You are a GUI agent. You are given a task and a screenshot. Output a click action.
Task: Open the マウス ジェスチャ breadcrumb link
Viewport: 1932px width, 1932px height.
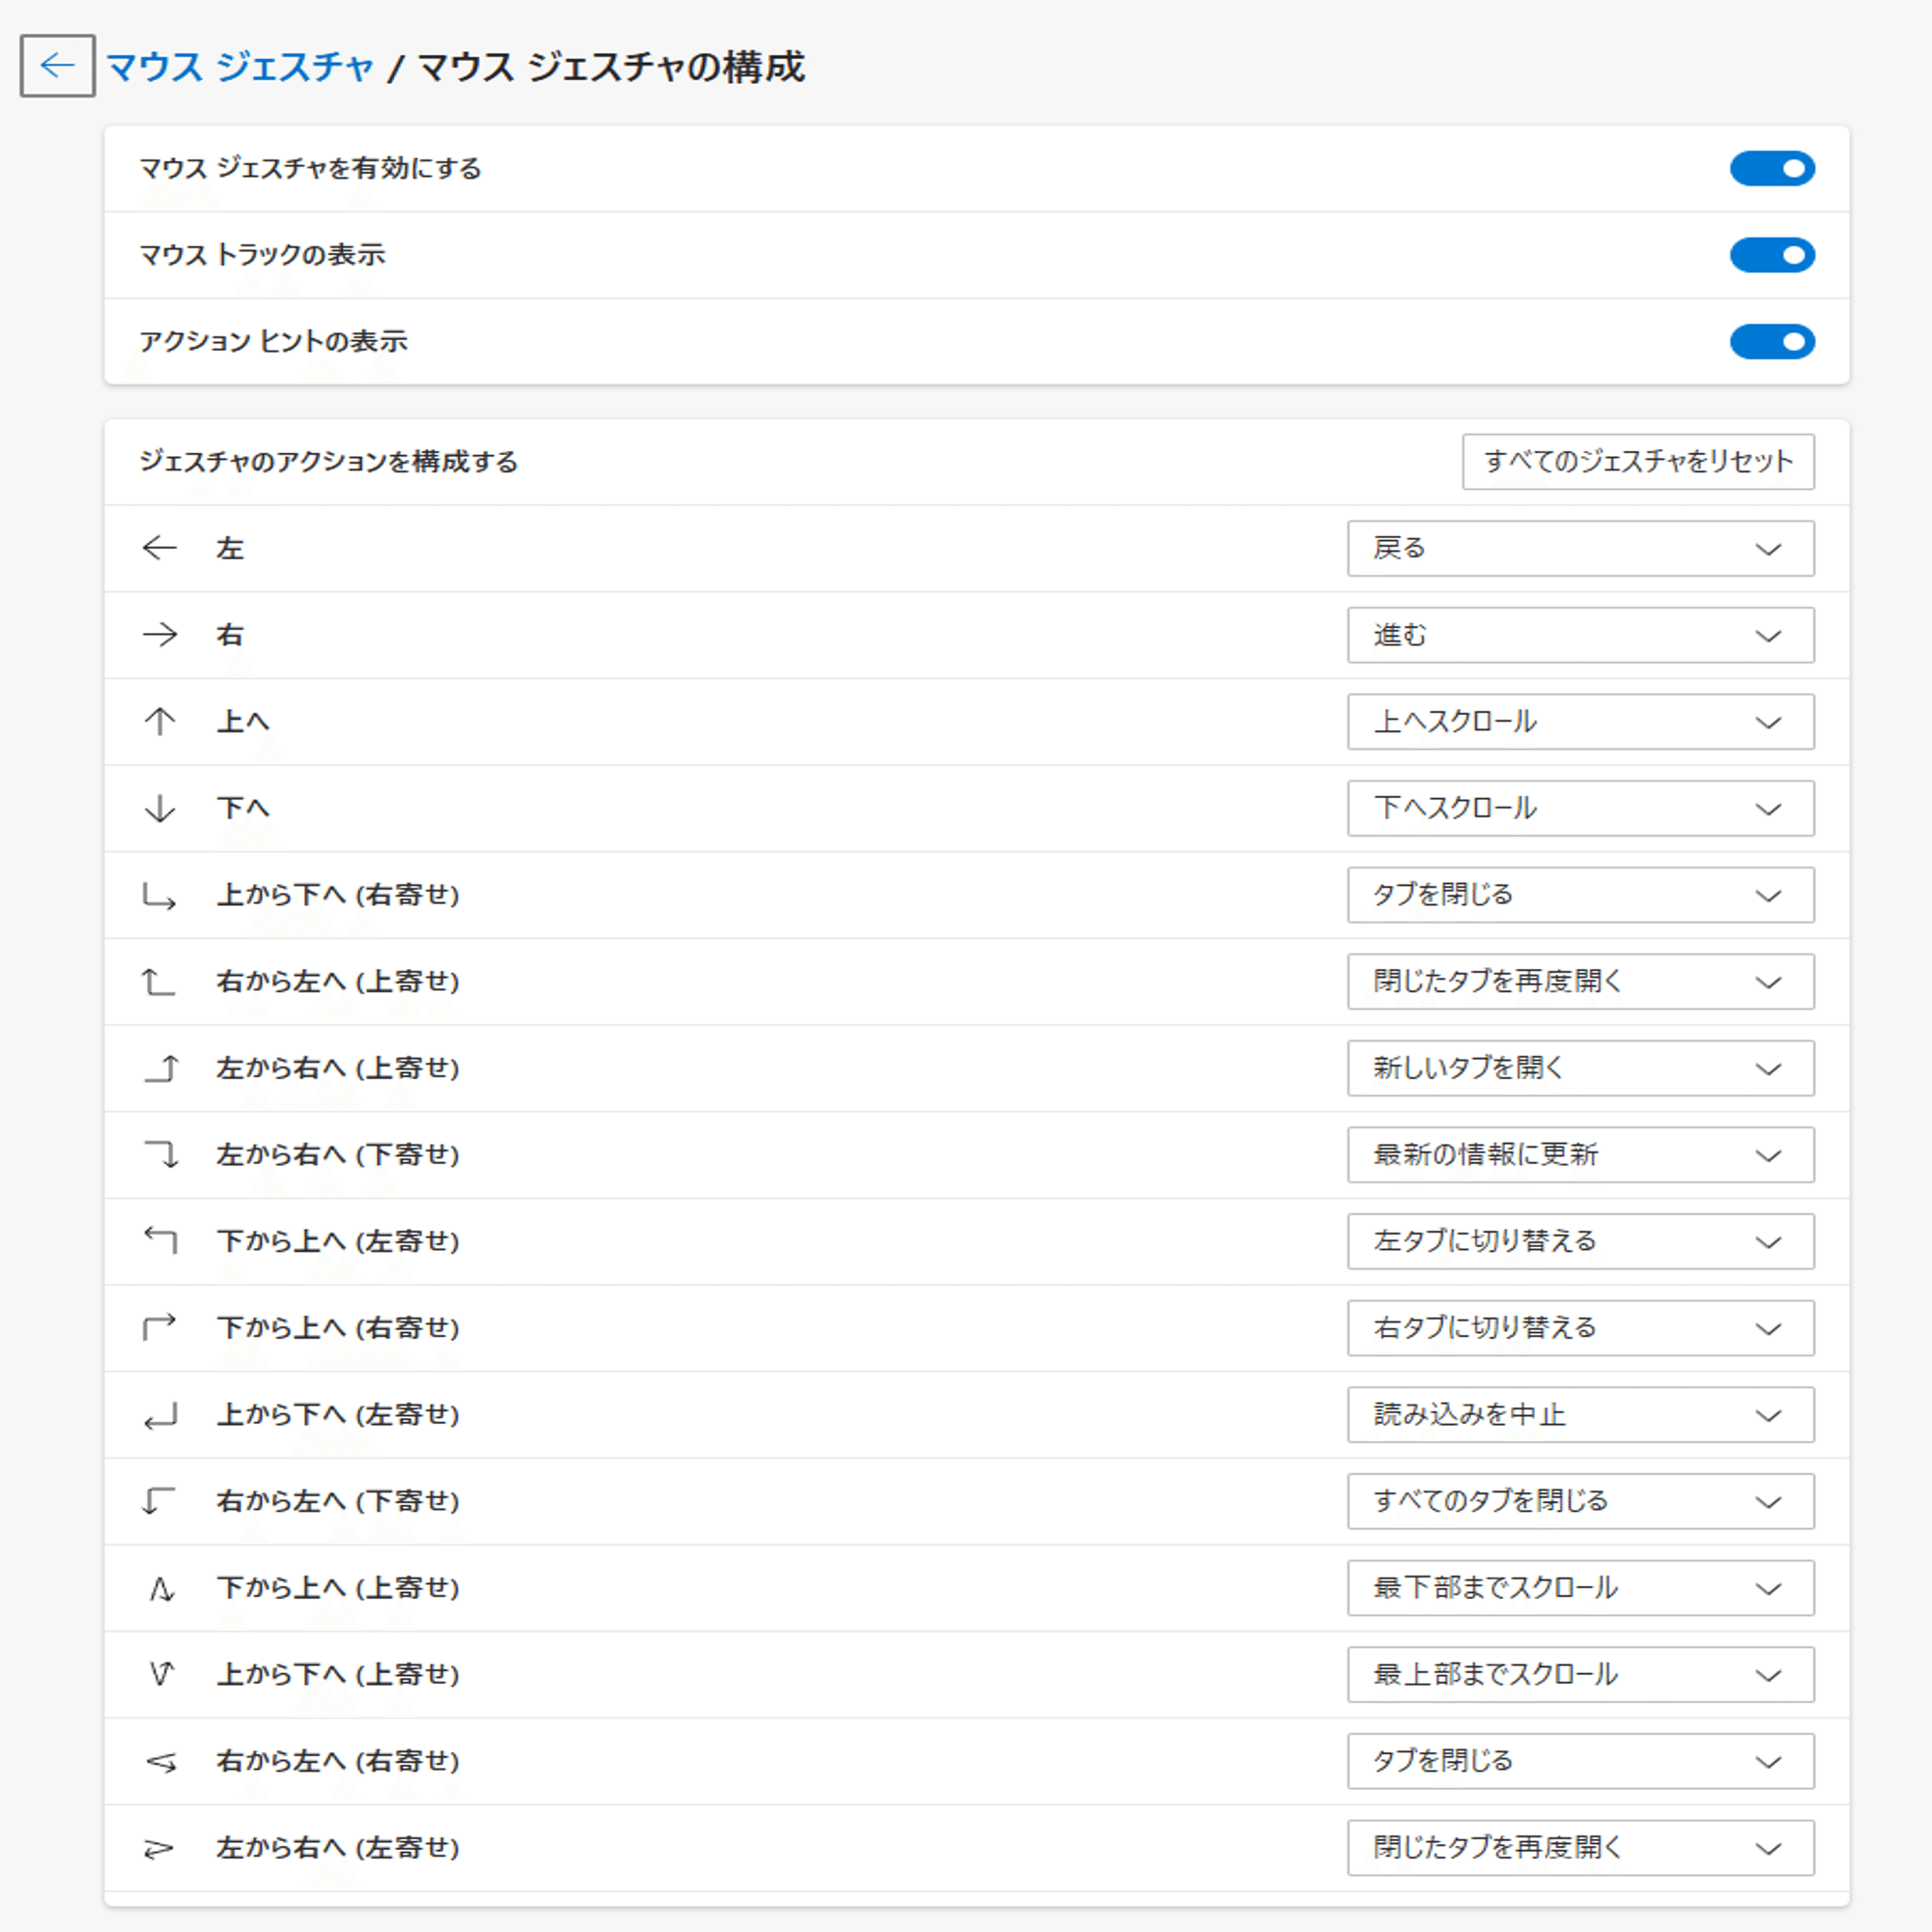click(x=240, y=67)
